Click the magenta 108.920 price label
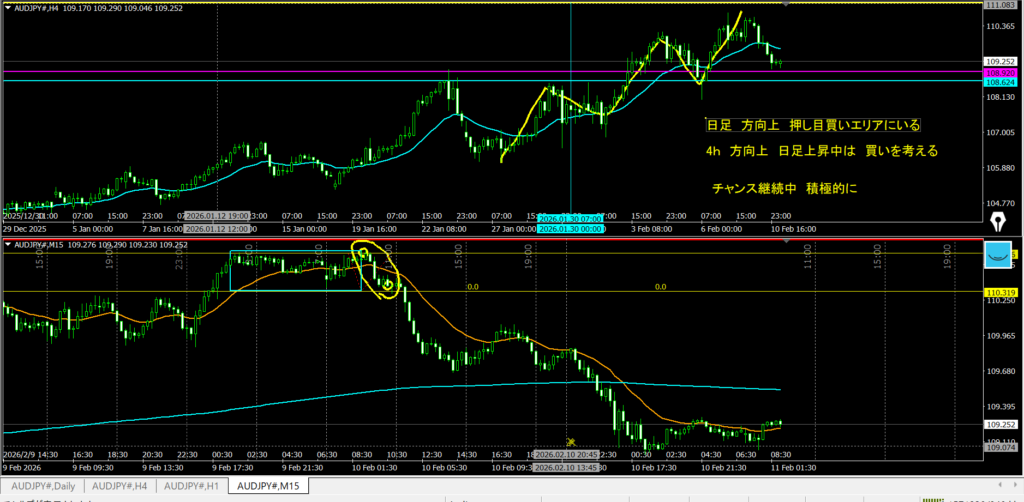The height and width of the screenshot is (502, 1024). tap(1000, 74)
